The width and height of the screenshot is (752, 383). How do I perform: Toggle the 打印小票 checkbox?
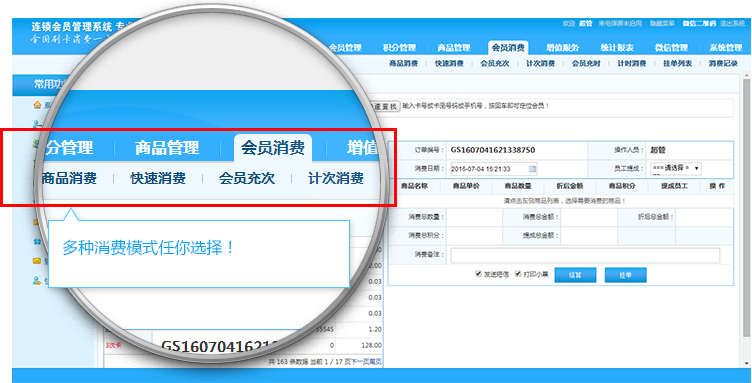(x=518, y=274)
